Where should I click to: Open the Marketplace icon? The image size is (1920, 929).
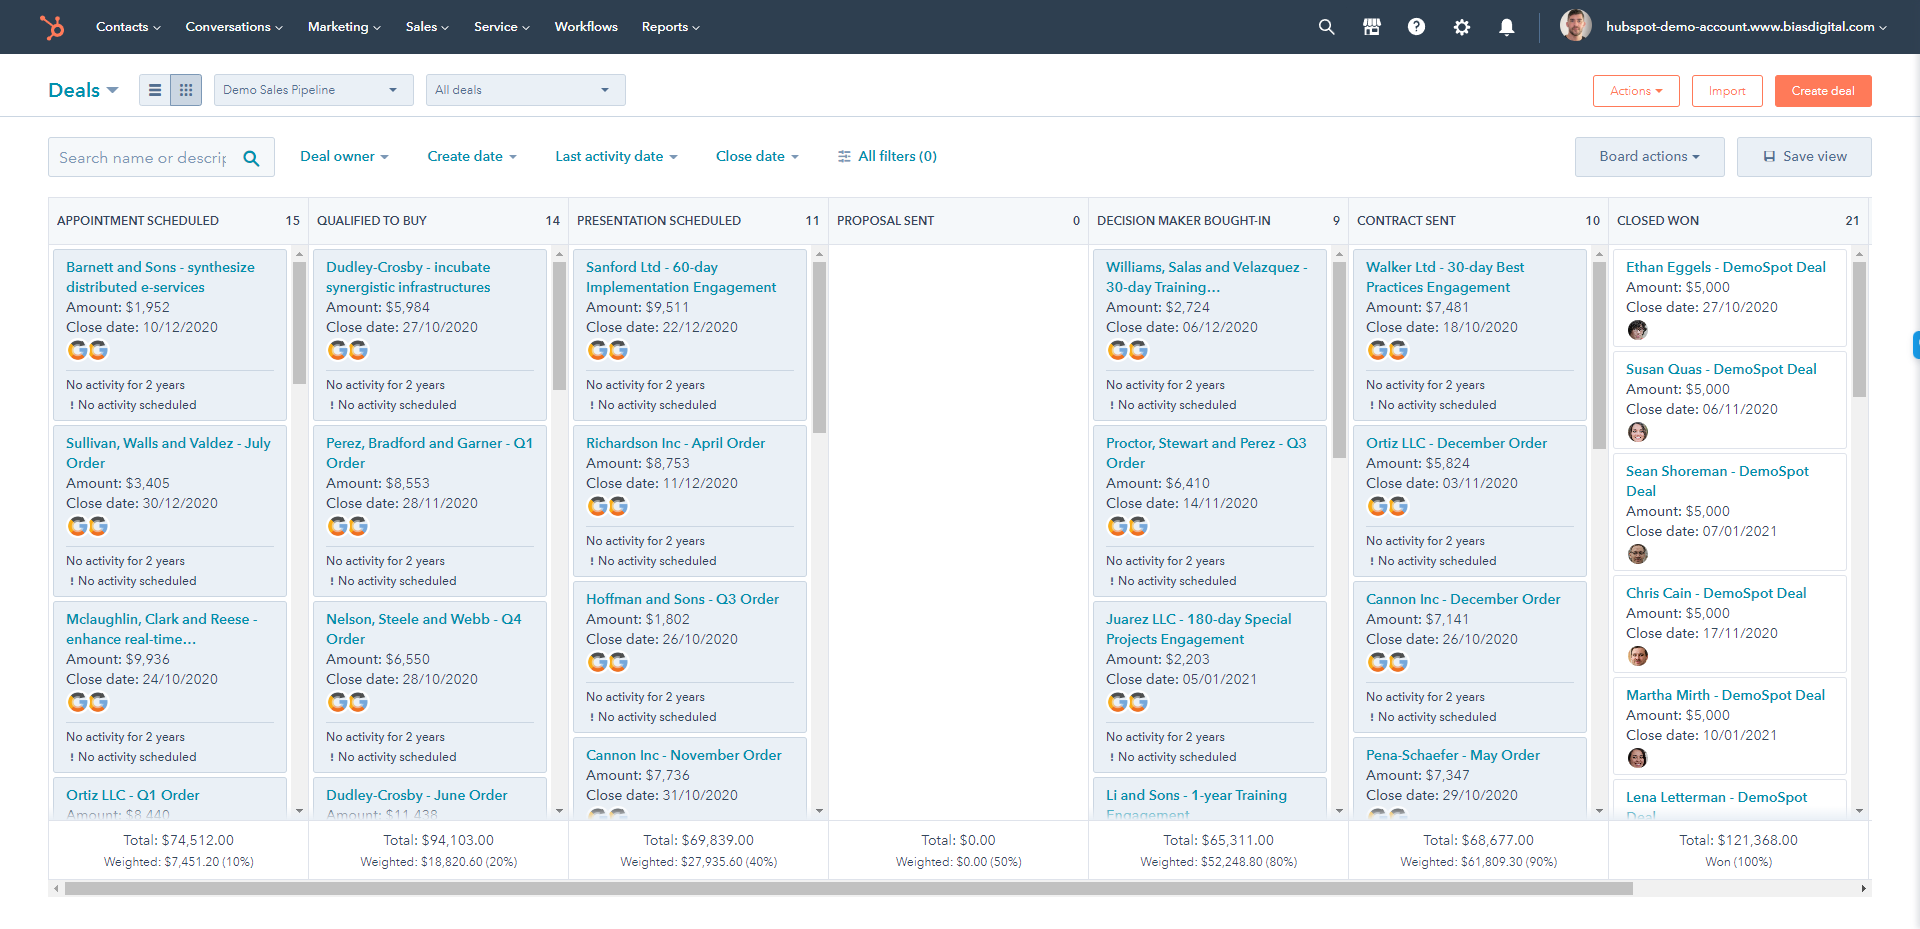1371,27
